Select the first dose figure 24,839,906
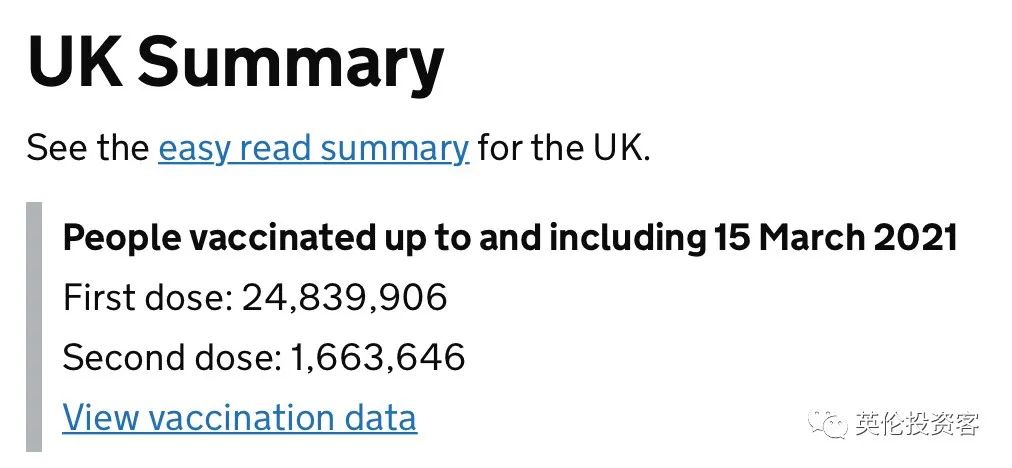The height and width of the screenshot is (468, 1012). 344,298
